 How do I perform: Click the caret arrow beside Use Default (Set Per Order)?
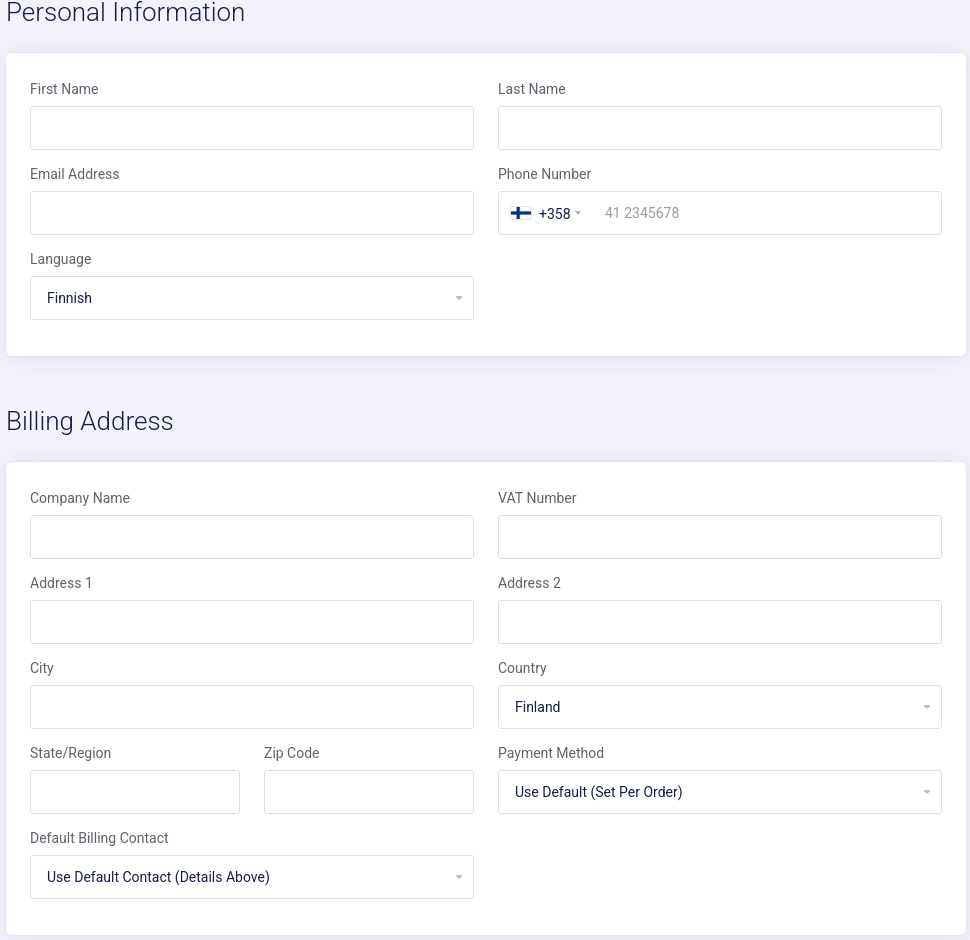[x=927, y=792]
